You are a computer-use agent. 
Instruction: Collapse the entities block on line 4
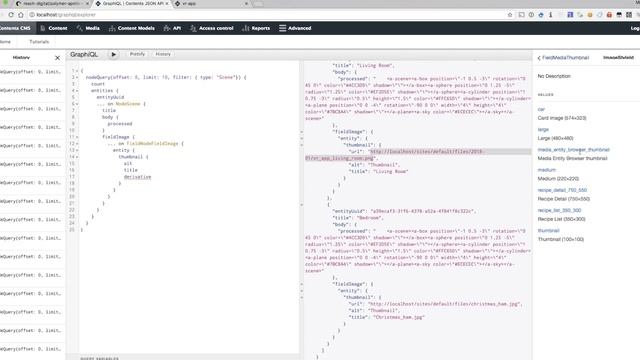tap(77, 91)
